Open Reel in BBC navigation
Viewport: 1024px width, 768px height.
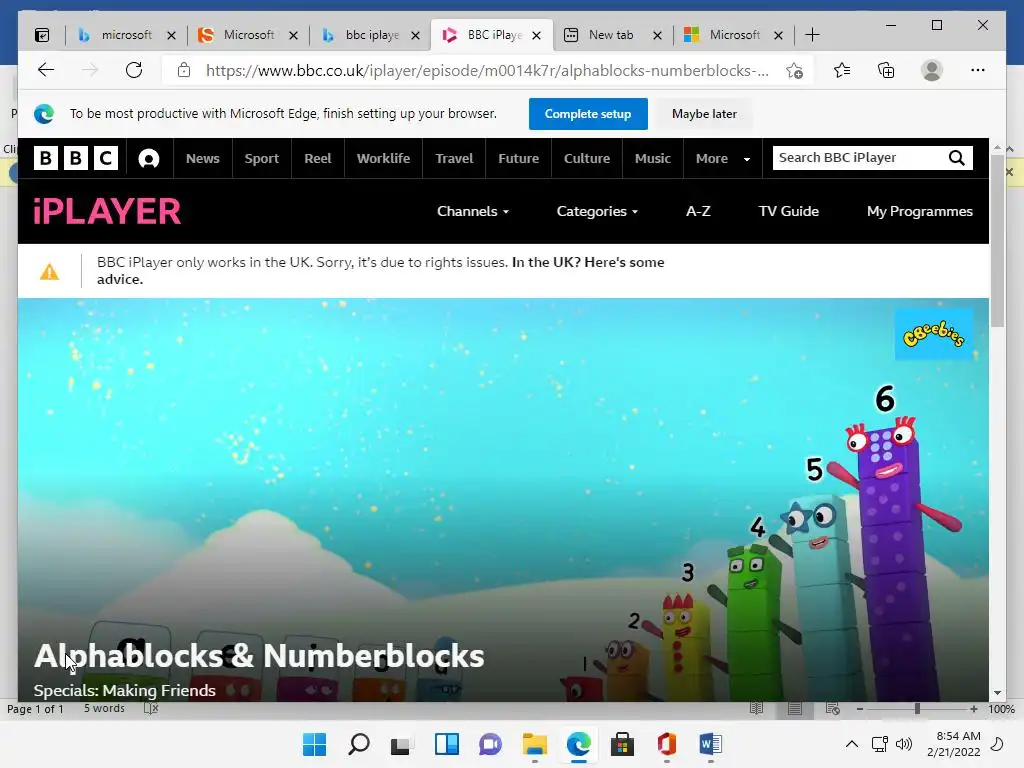click(317, 159)
